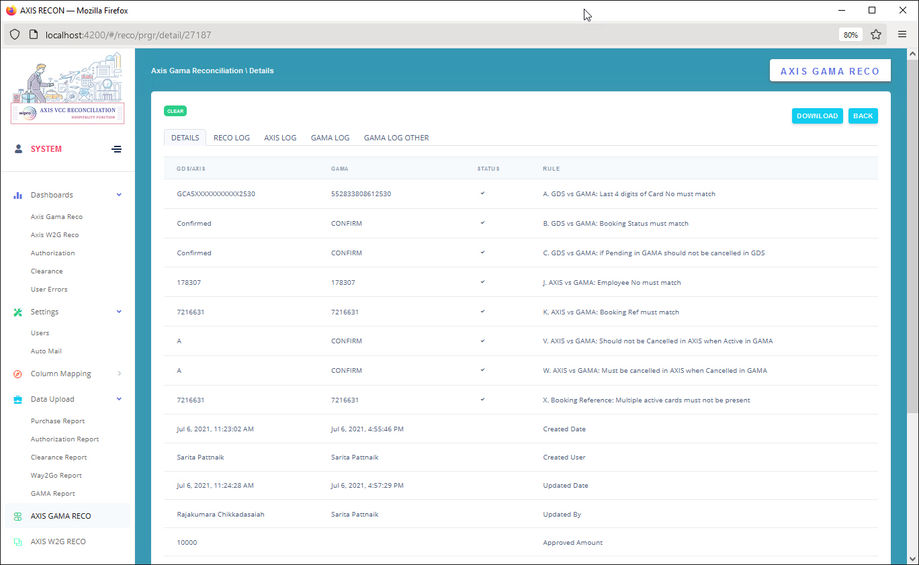Click the Settings tools icon
Screen dimensions: 919x565
point(18,312)
